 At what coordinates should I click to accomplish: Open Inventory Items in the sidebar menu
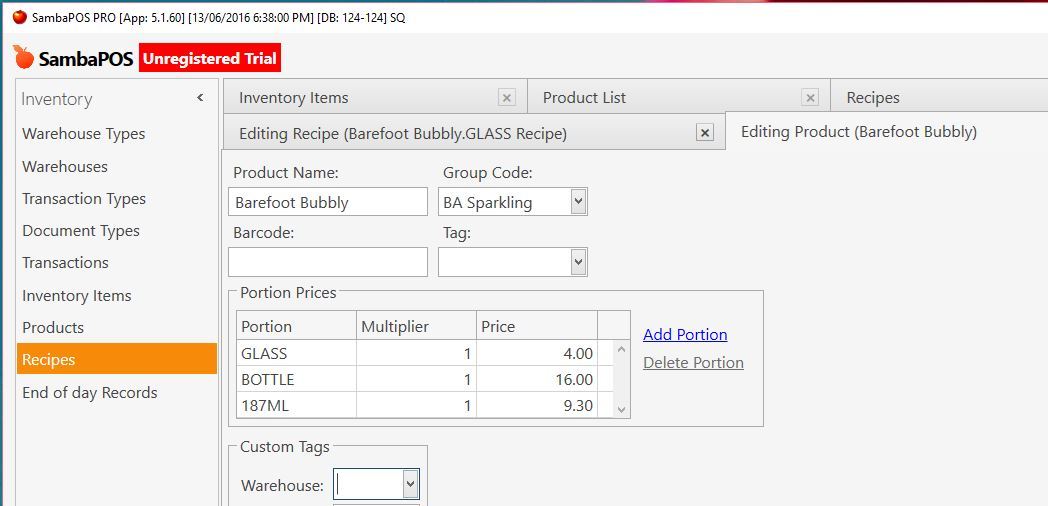point(77,295)
